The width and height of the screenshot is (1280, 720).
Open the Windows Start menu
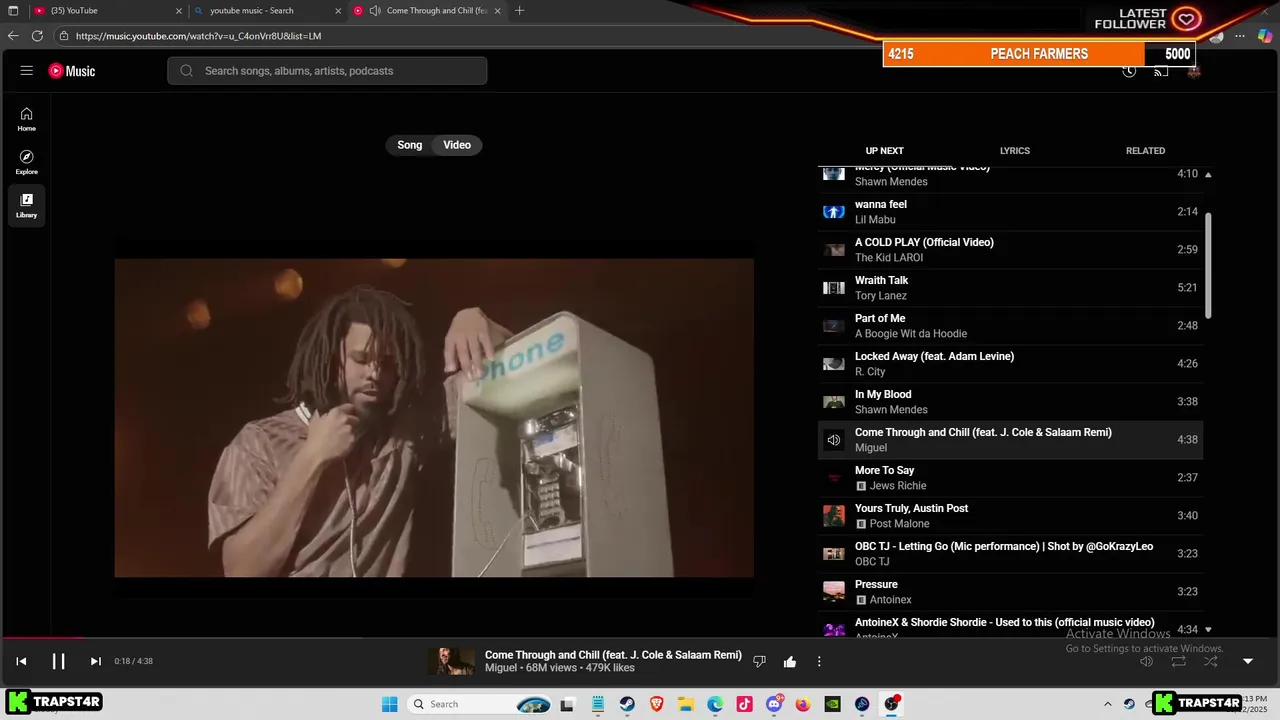click(x=390, y=704)
